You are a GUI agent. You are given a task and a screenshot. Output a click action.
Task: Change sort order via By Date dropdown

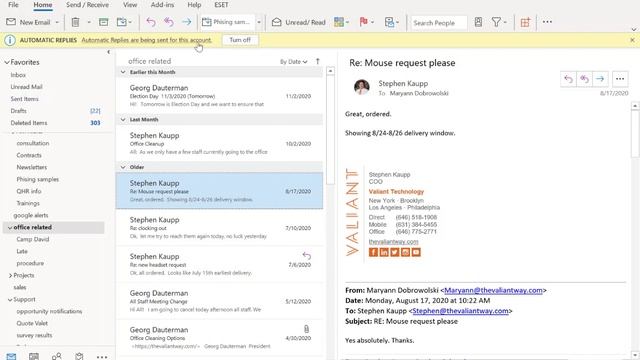click(x=293, y=62)
